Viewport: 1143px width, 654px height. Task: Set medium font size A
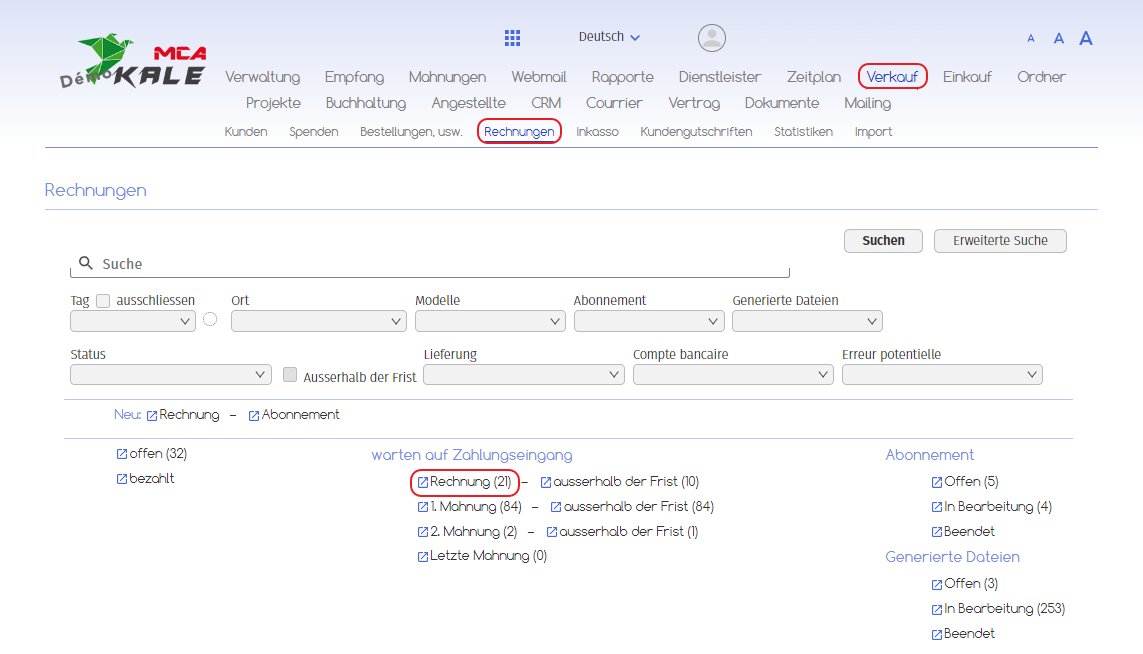(x=1058, y=39)
